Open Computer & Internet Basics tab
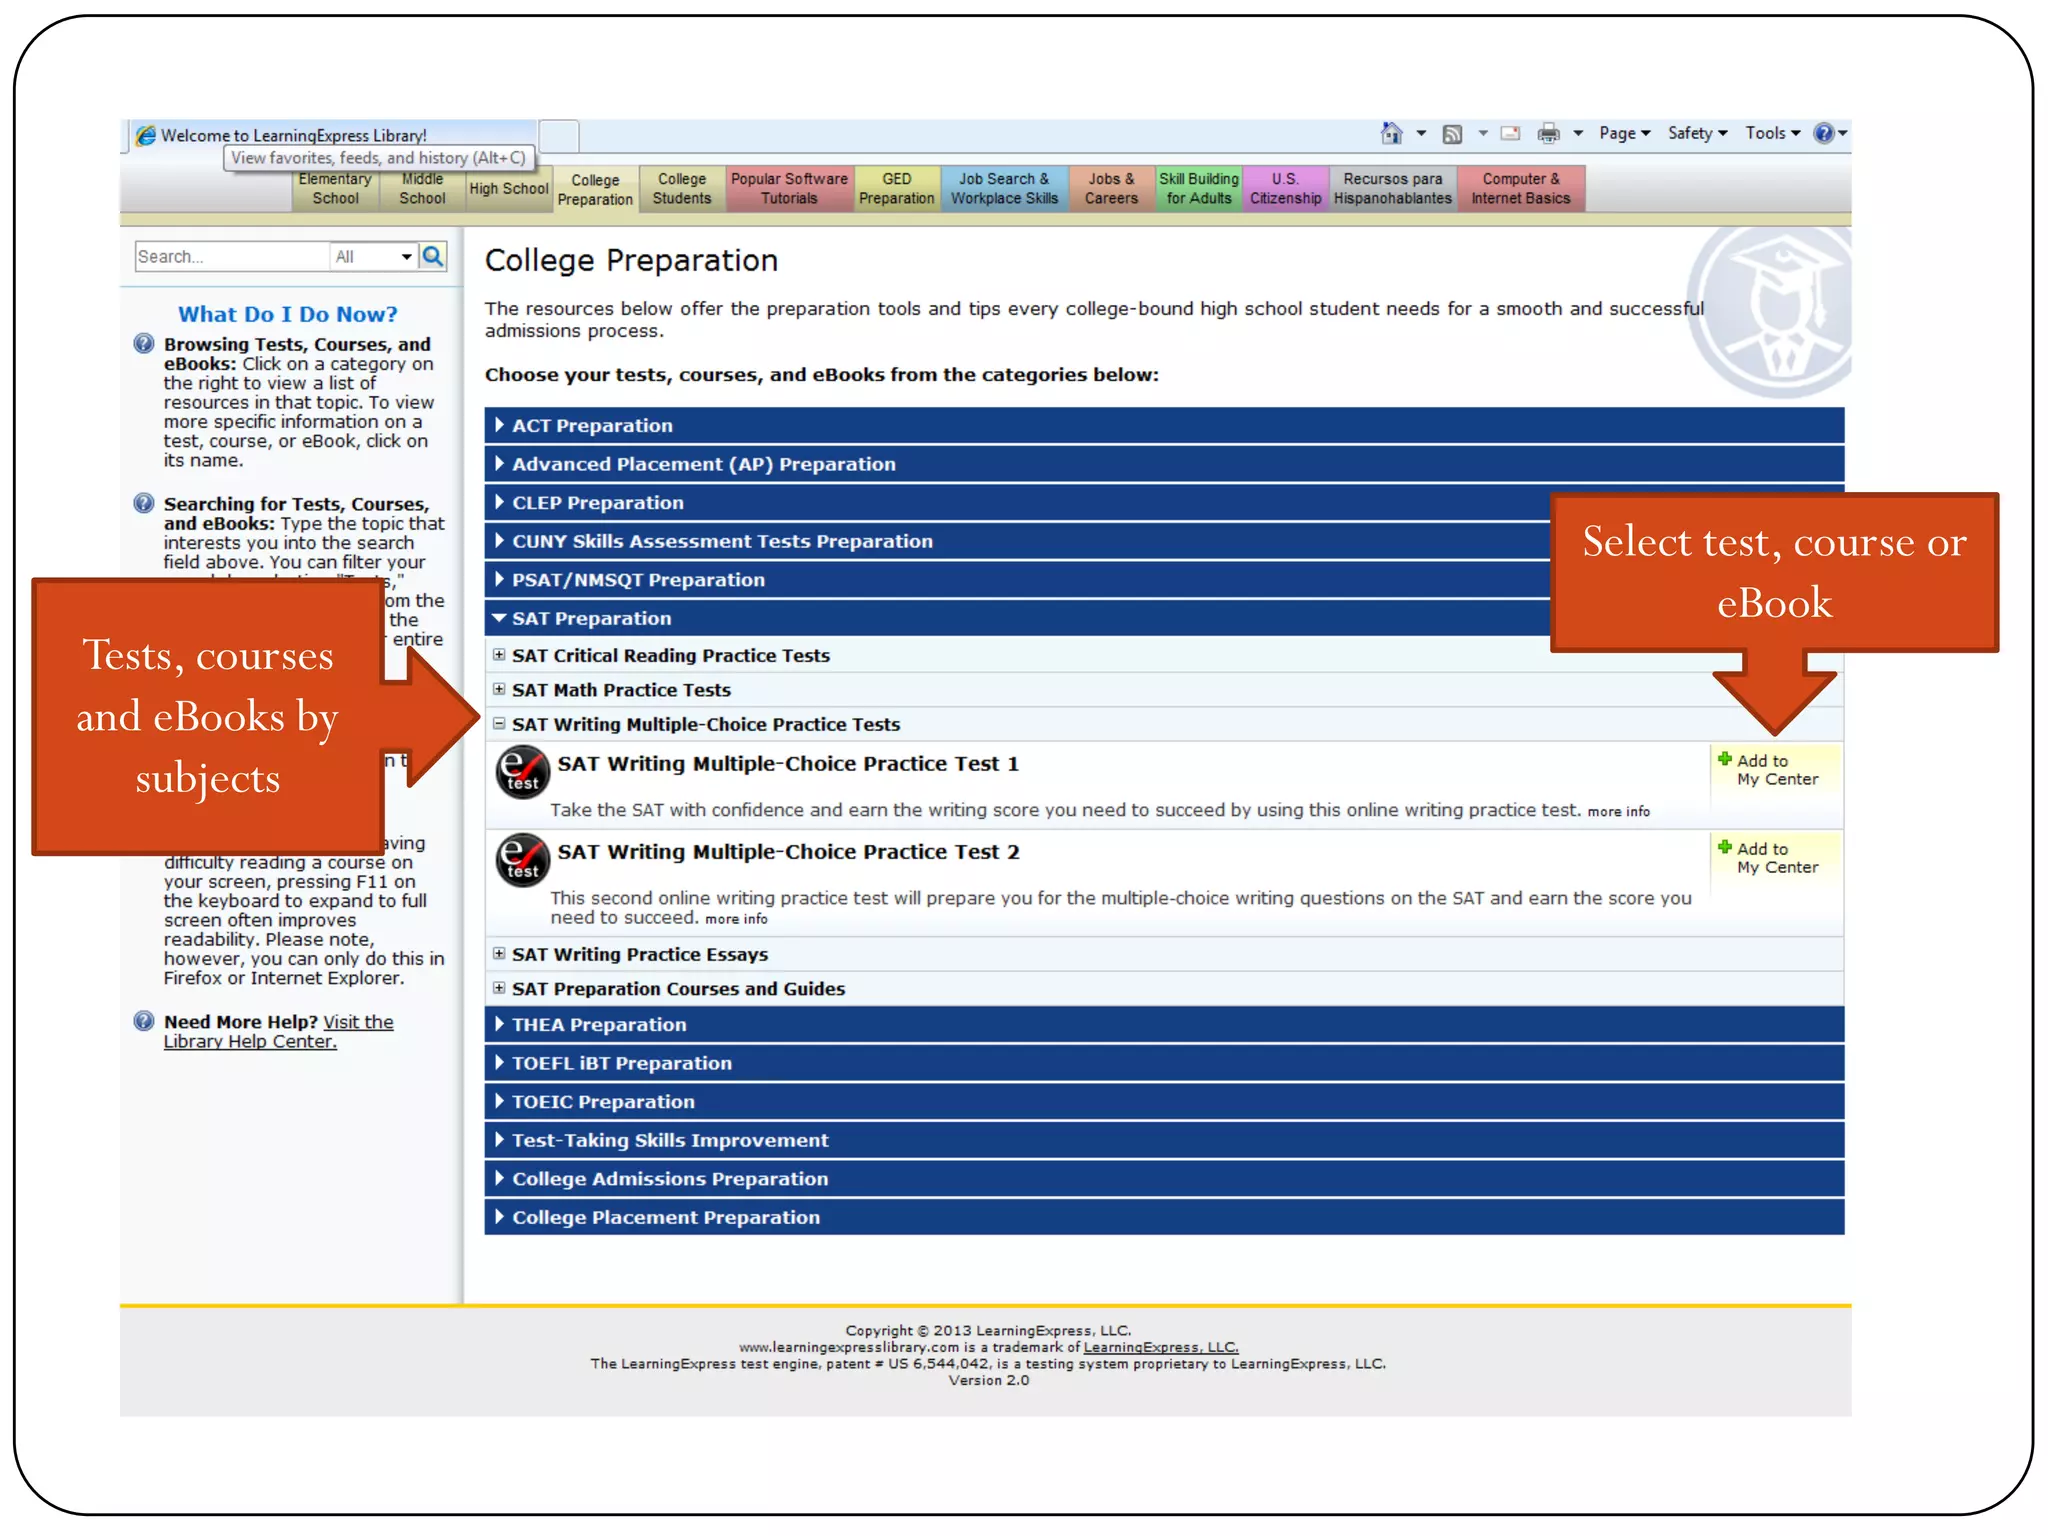This screenshot has height=1536, width=2048. pos(1520,189)
